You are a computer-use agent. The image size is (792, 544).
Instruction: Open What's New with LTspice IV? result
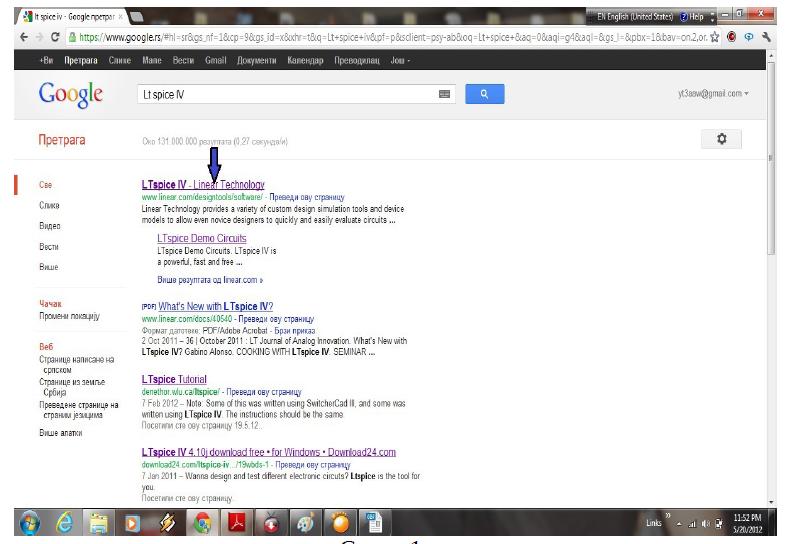point(216,306)
